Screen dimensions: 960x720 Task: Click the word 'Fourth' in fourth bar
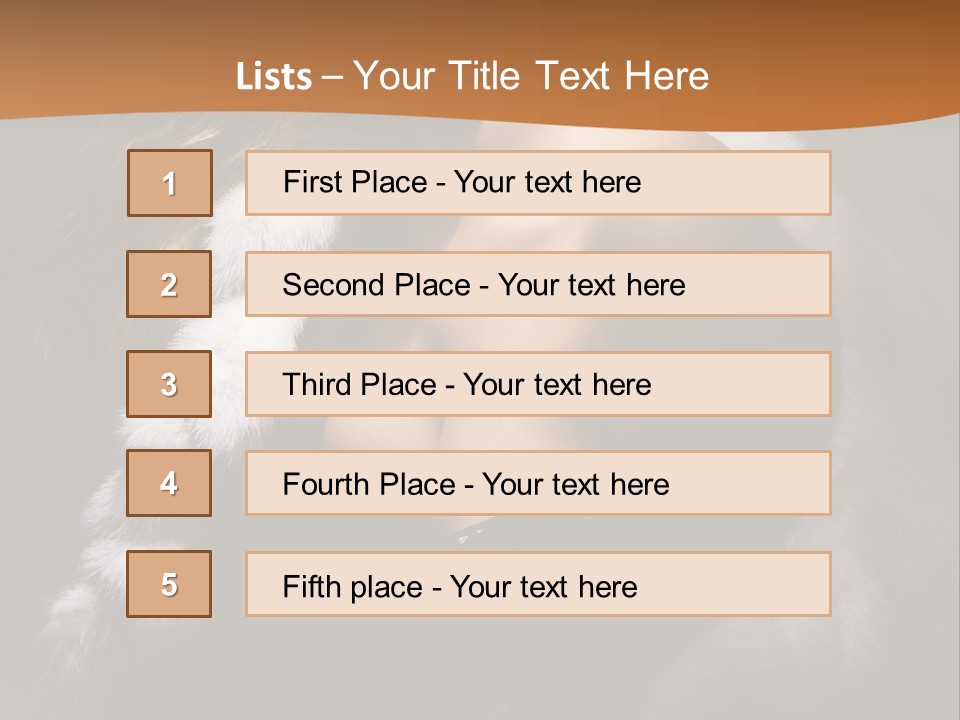(325, 484)
